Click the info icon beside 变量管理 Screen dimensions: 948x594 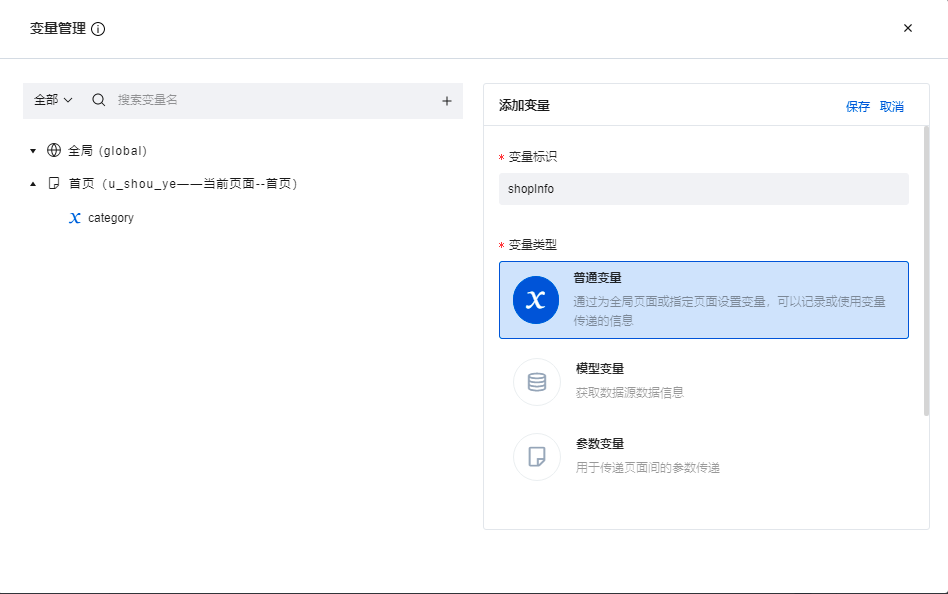click(x=98, y=29)
